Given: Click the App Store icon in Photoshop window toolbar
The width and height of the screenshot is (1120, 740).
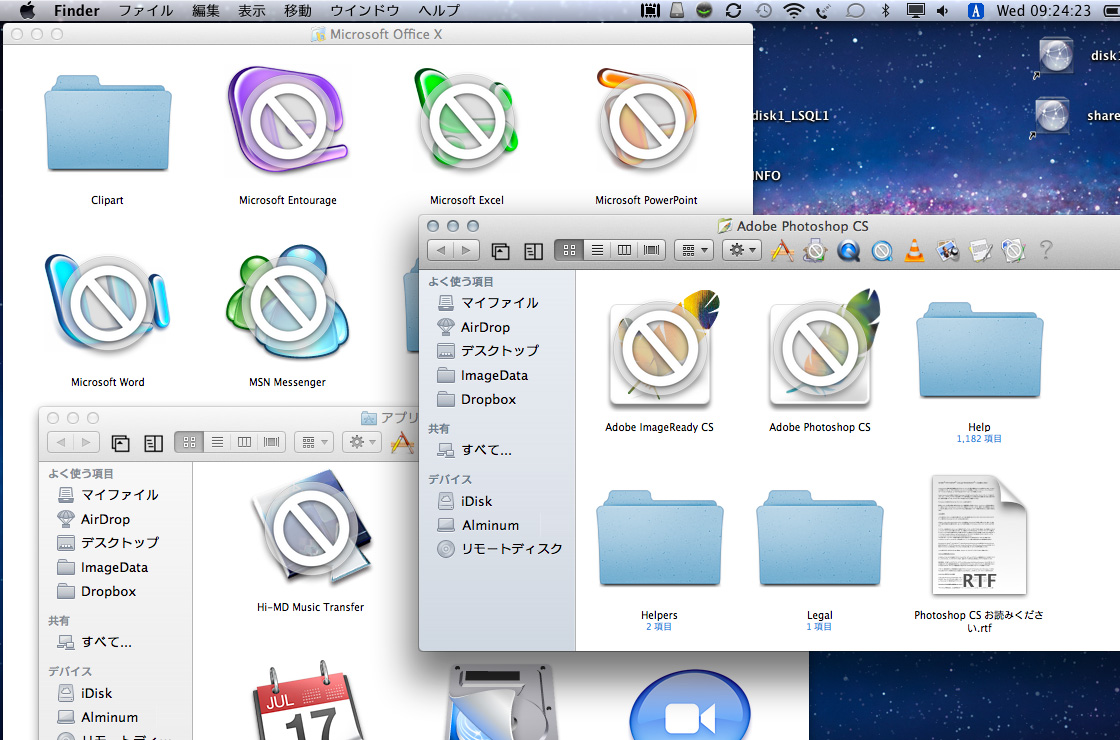Looking at the screenshot, I should pyautogui.click(x=782, y=251).
